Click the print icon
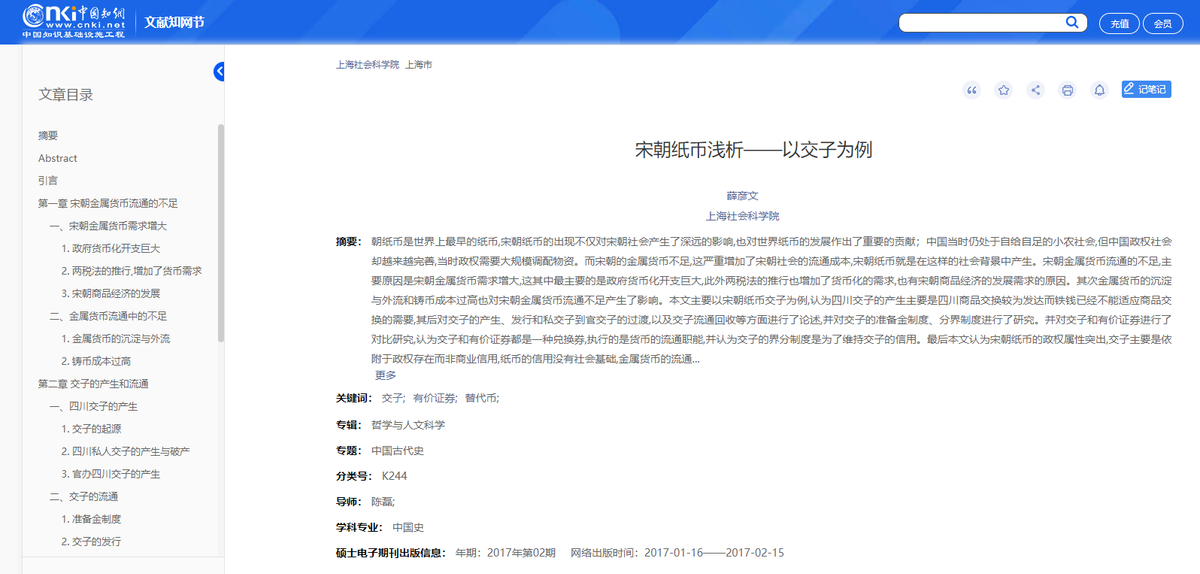The width and height of the screenshot is (1200, 574). (x=1067, y=90)
